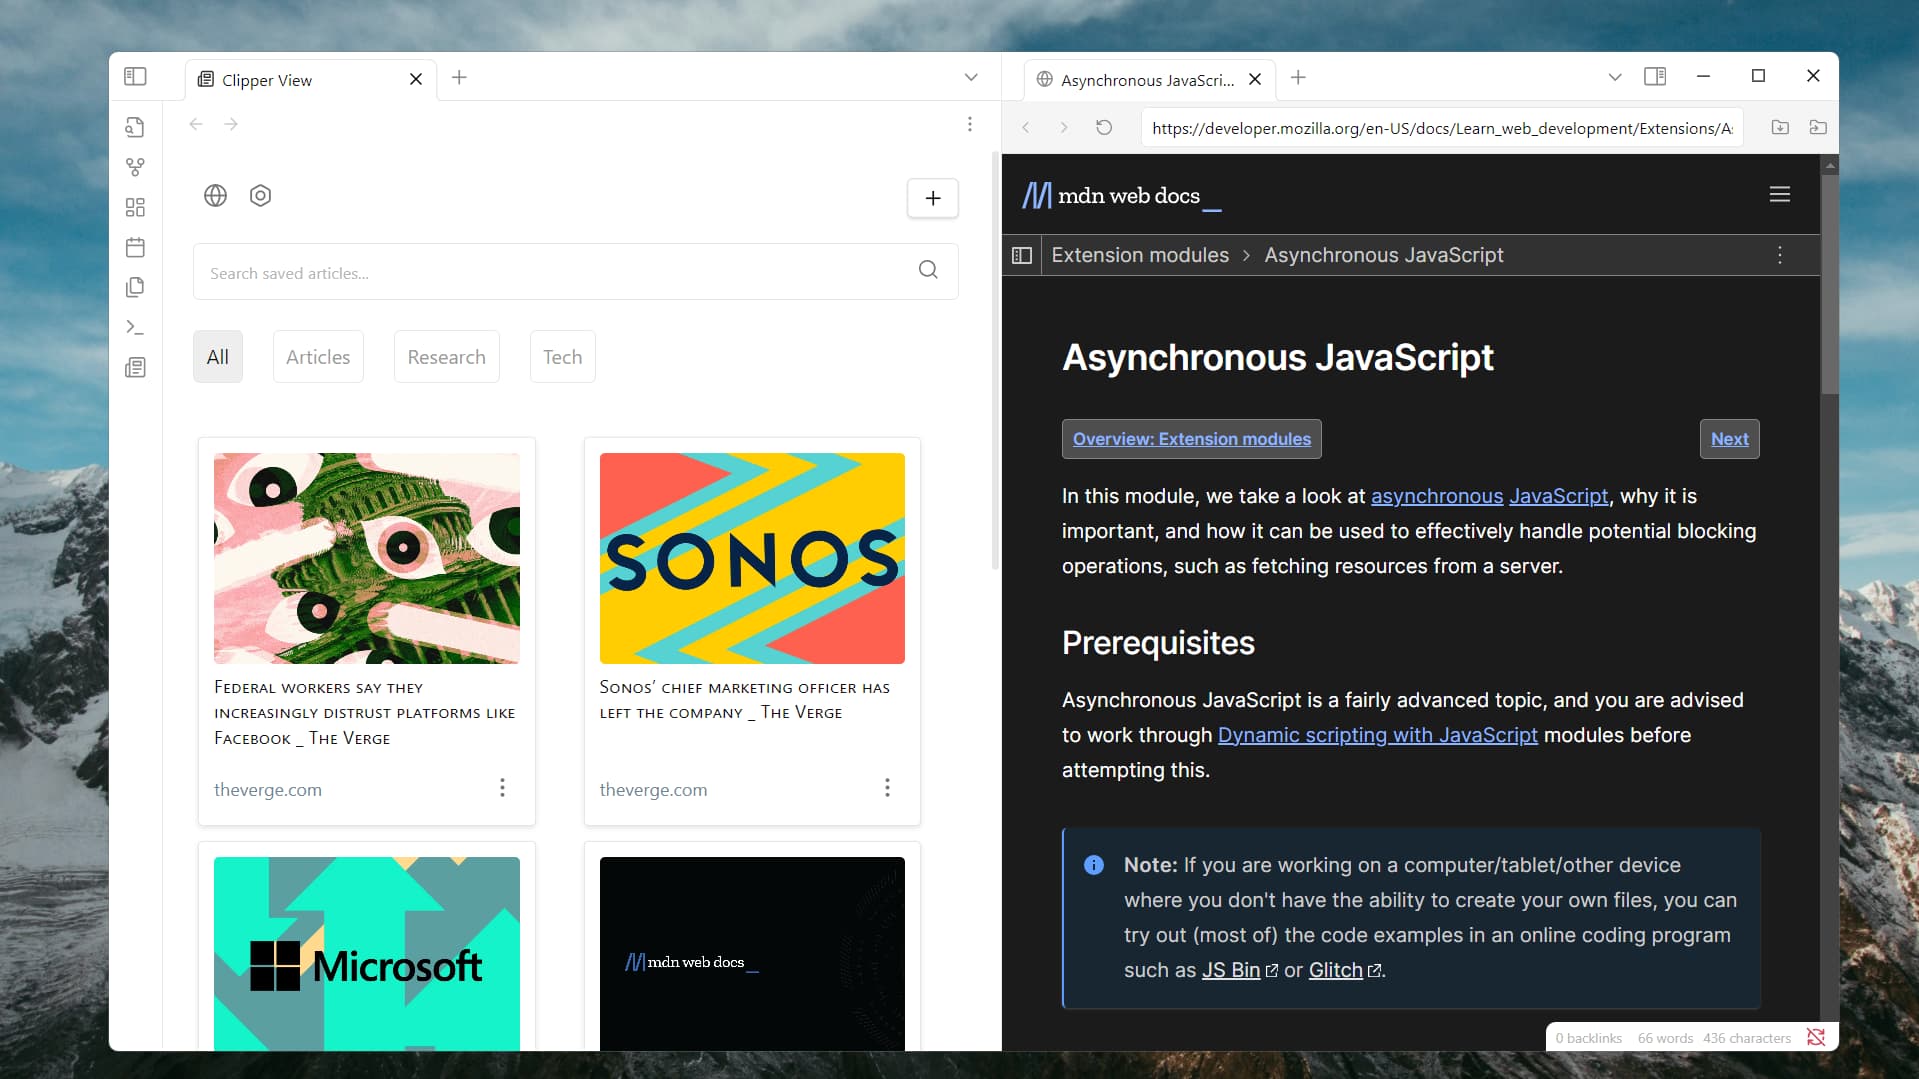Select the Articles filter tab
Image resolution: width=1919 pixels, height=1079 pixels.
tap(318, 357)
